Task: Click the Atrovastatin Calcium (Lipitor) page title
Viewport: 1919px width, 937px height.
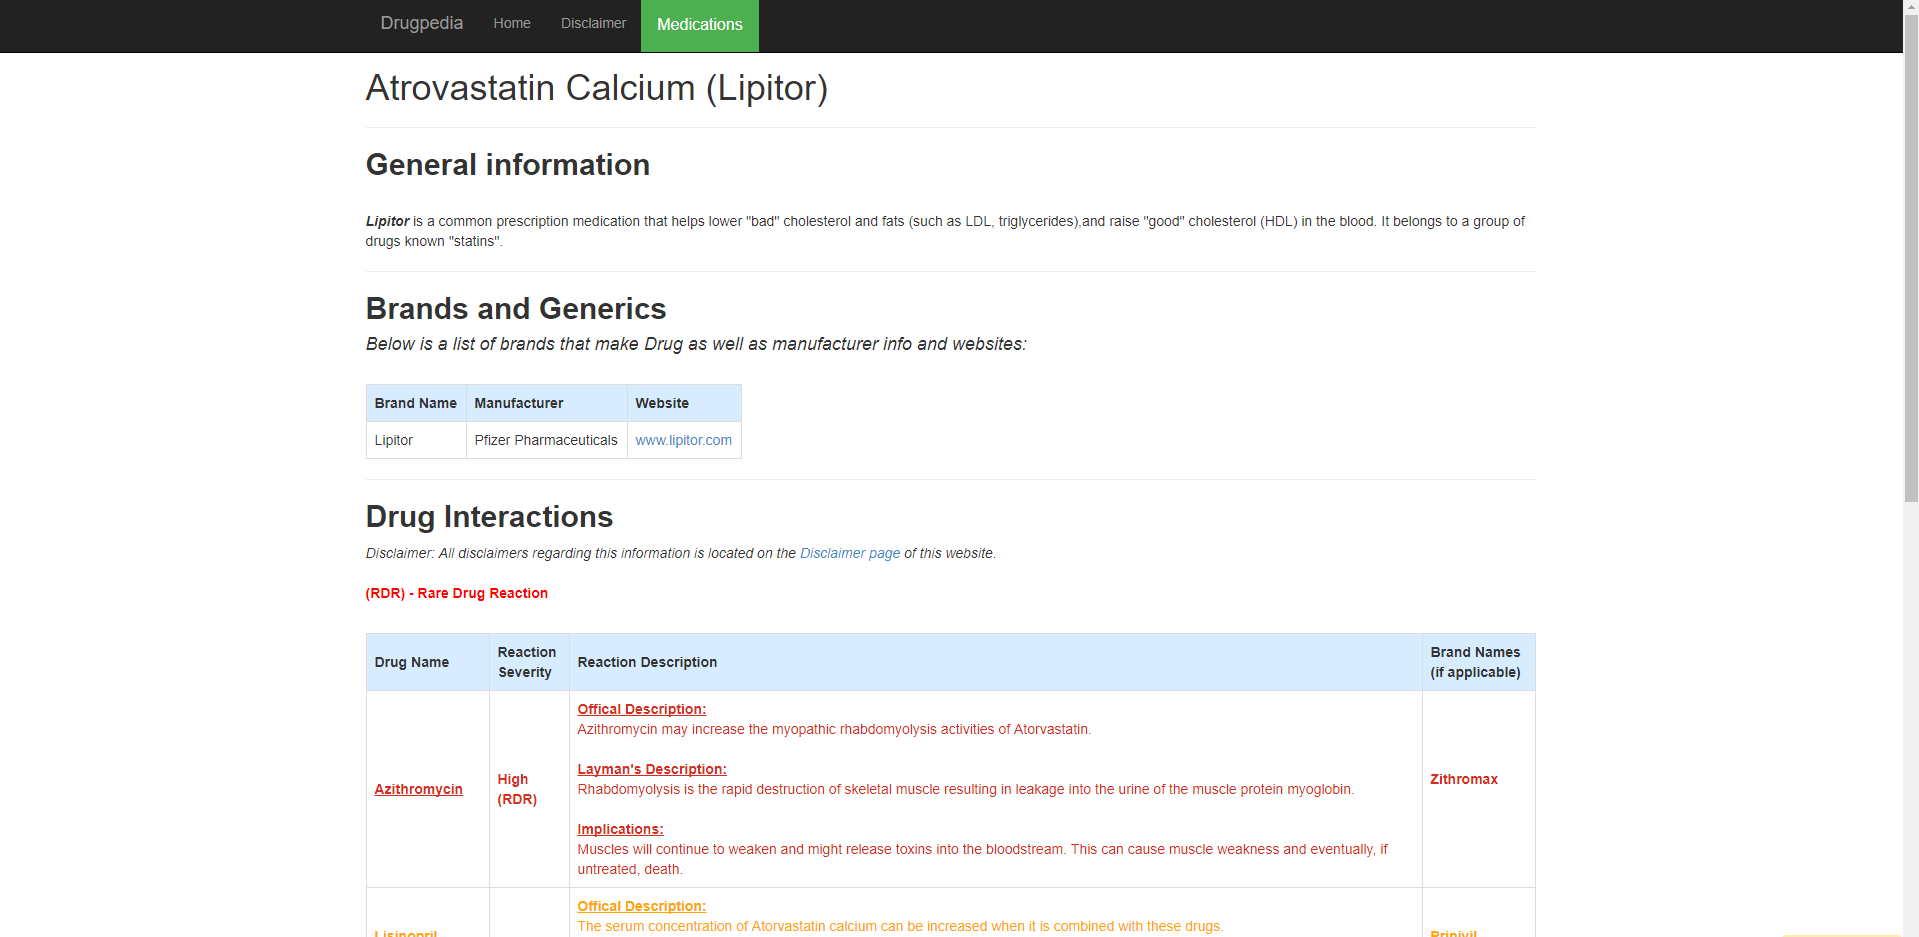Action: 597,88
